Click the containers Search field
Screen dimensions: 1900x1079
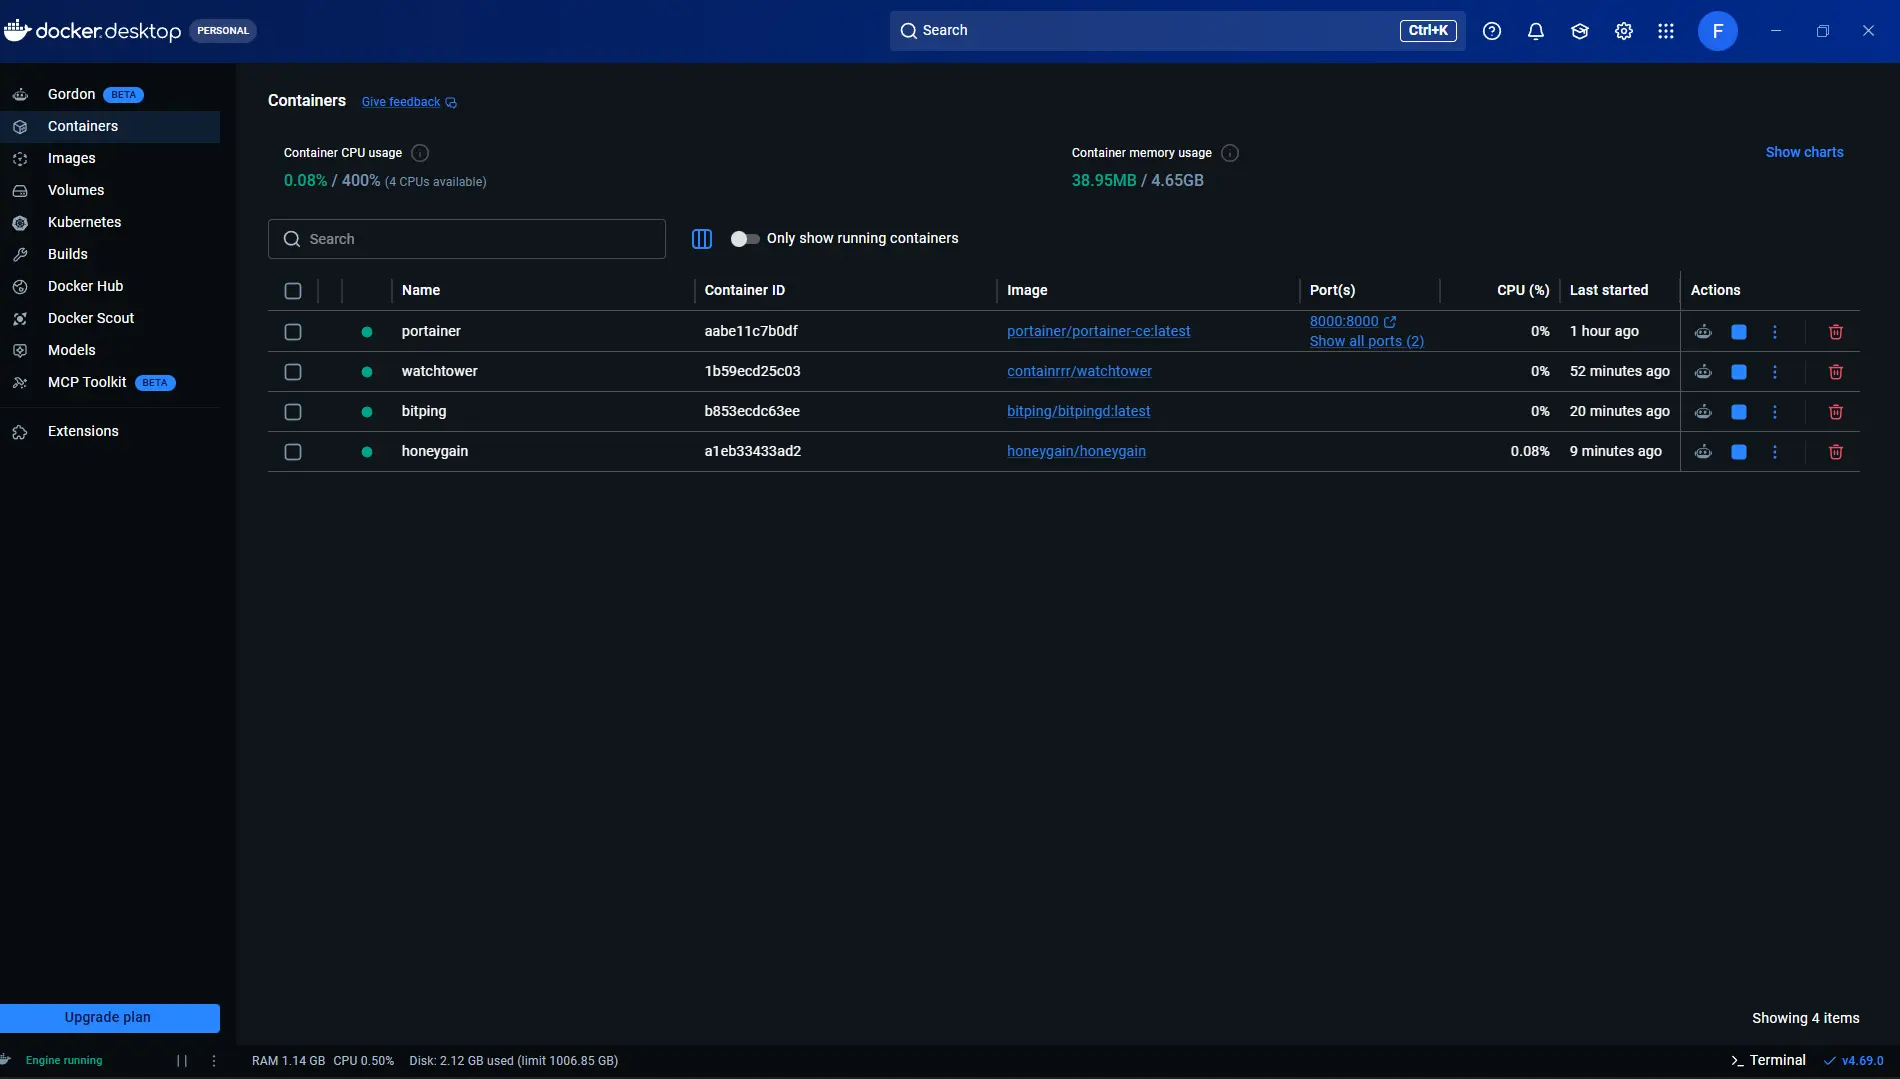coord(467,239)
